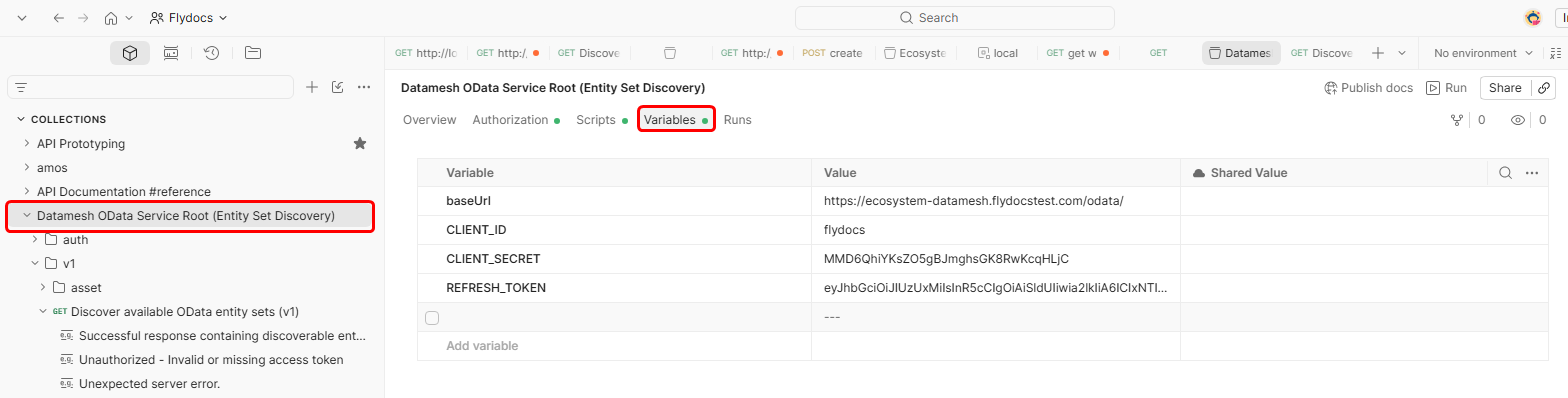This screenshot has height=398, width=1568.
Task: Open the POST create request tab
Action: coord(832,53)
